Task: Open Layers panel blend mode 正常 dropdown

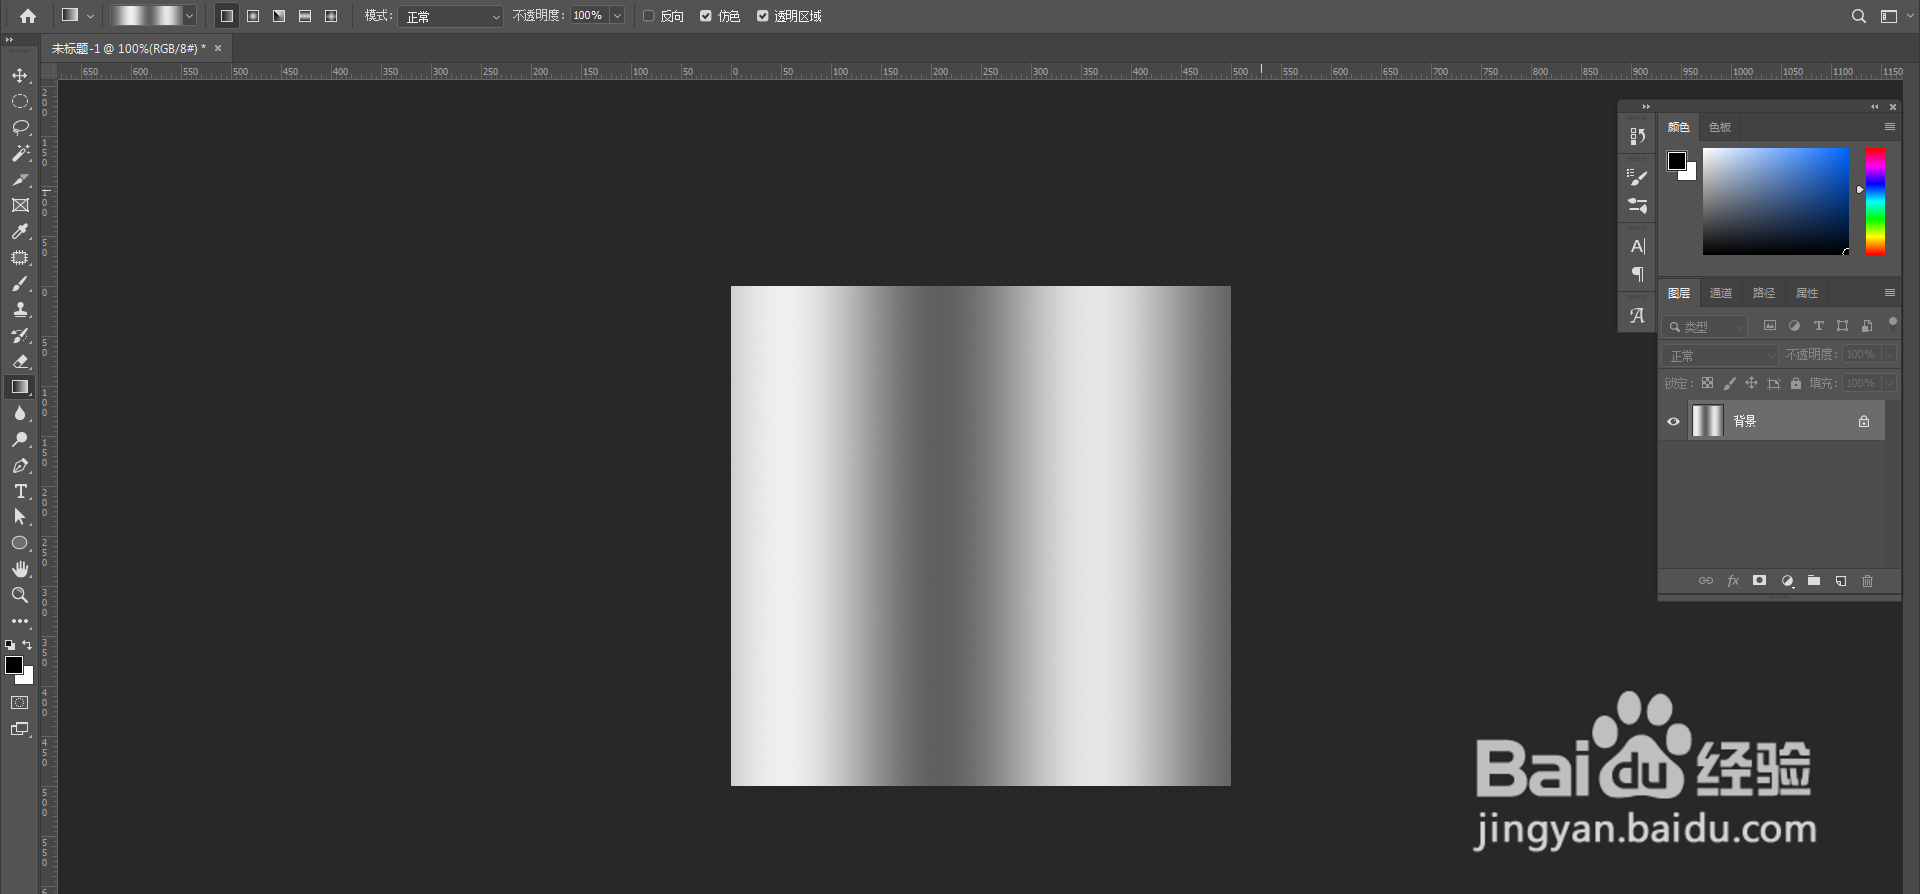Action: point(1720,355)
